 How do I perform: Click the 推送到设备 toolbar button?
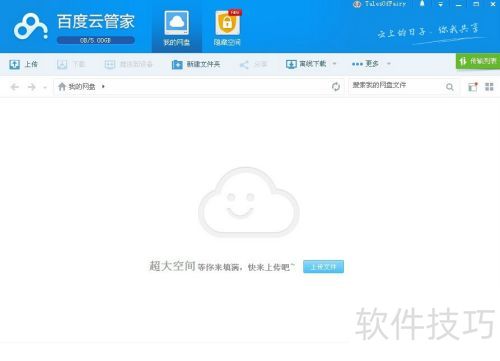128,64
